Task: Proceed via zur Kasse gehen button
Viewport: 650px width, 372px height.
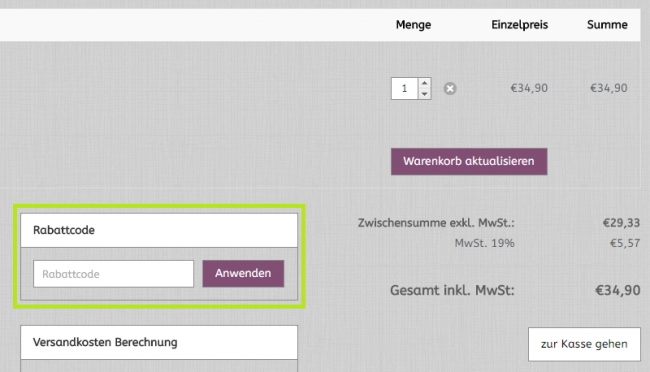Action: [x=584, y=344]
